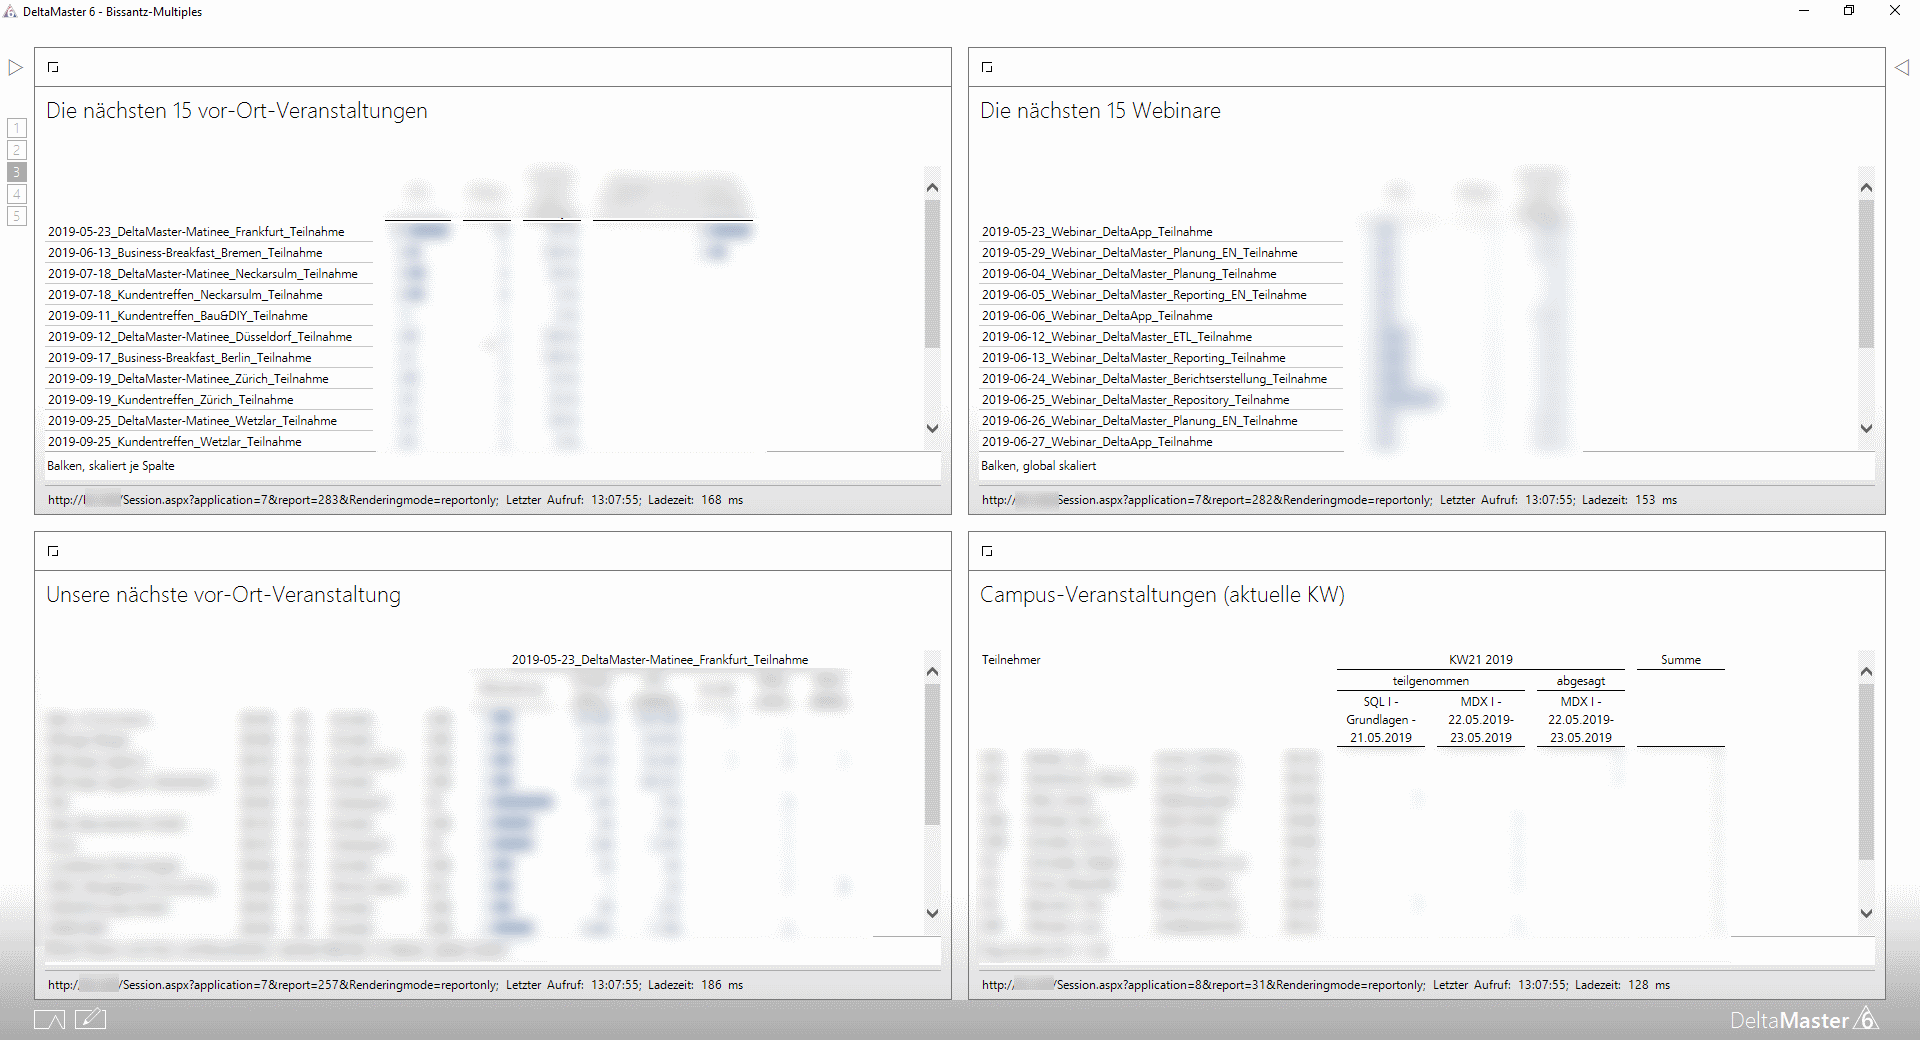The width and height of the screenshot is (1920, 1040).
Task: Click the pencil edit icon at bottom left
Action: click(90, 1019)
